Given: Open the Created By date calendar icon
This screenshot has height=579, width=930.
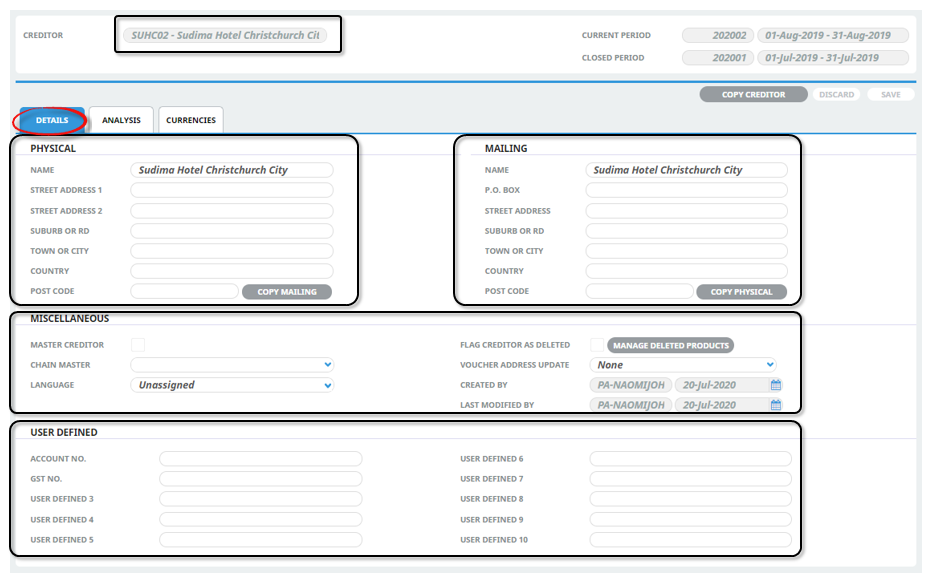Looking at the screenshot, I should pyautogui.click(x=776, y=385).
